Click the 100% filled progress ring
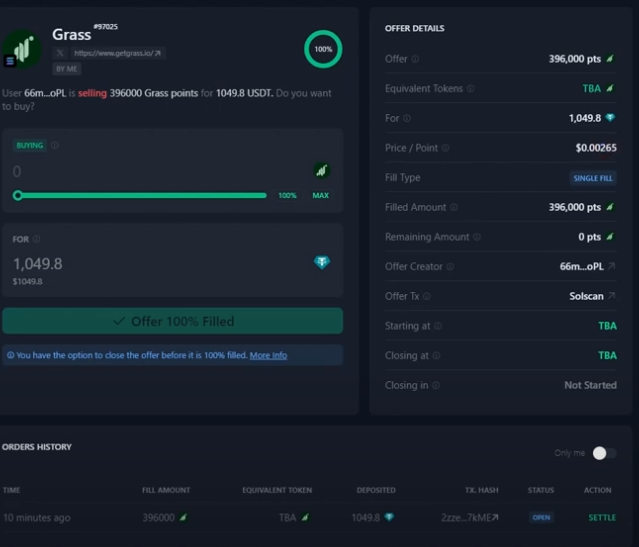639x547 pixels. tap(323, 49)
